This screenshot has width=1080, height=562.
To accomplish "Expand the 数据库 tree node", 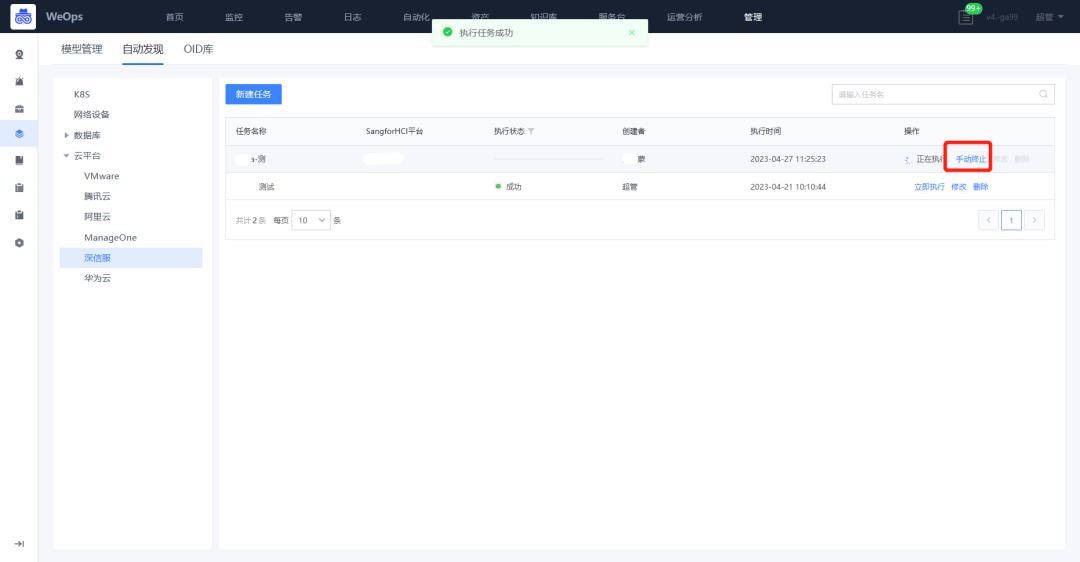I will [66, 135].
